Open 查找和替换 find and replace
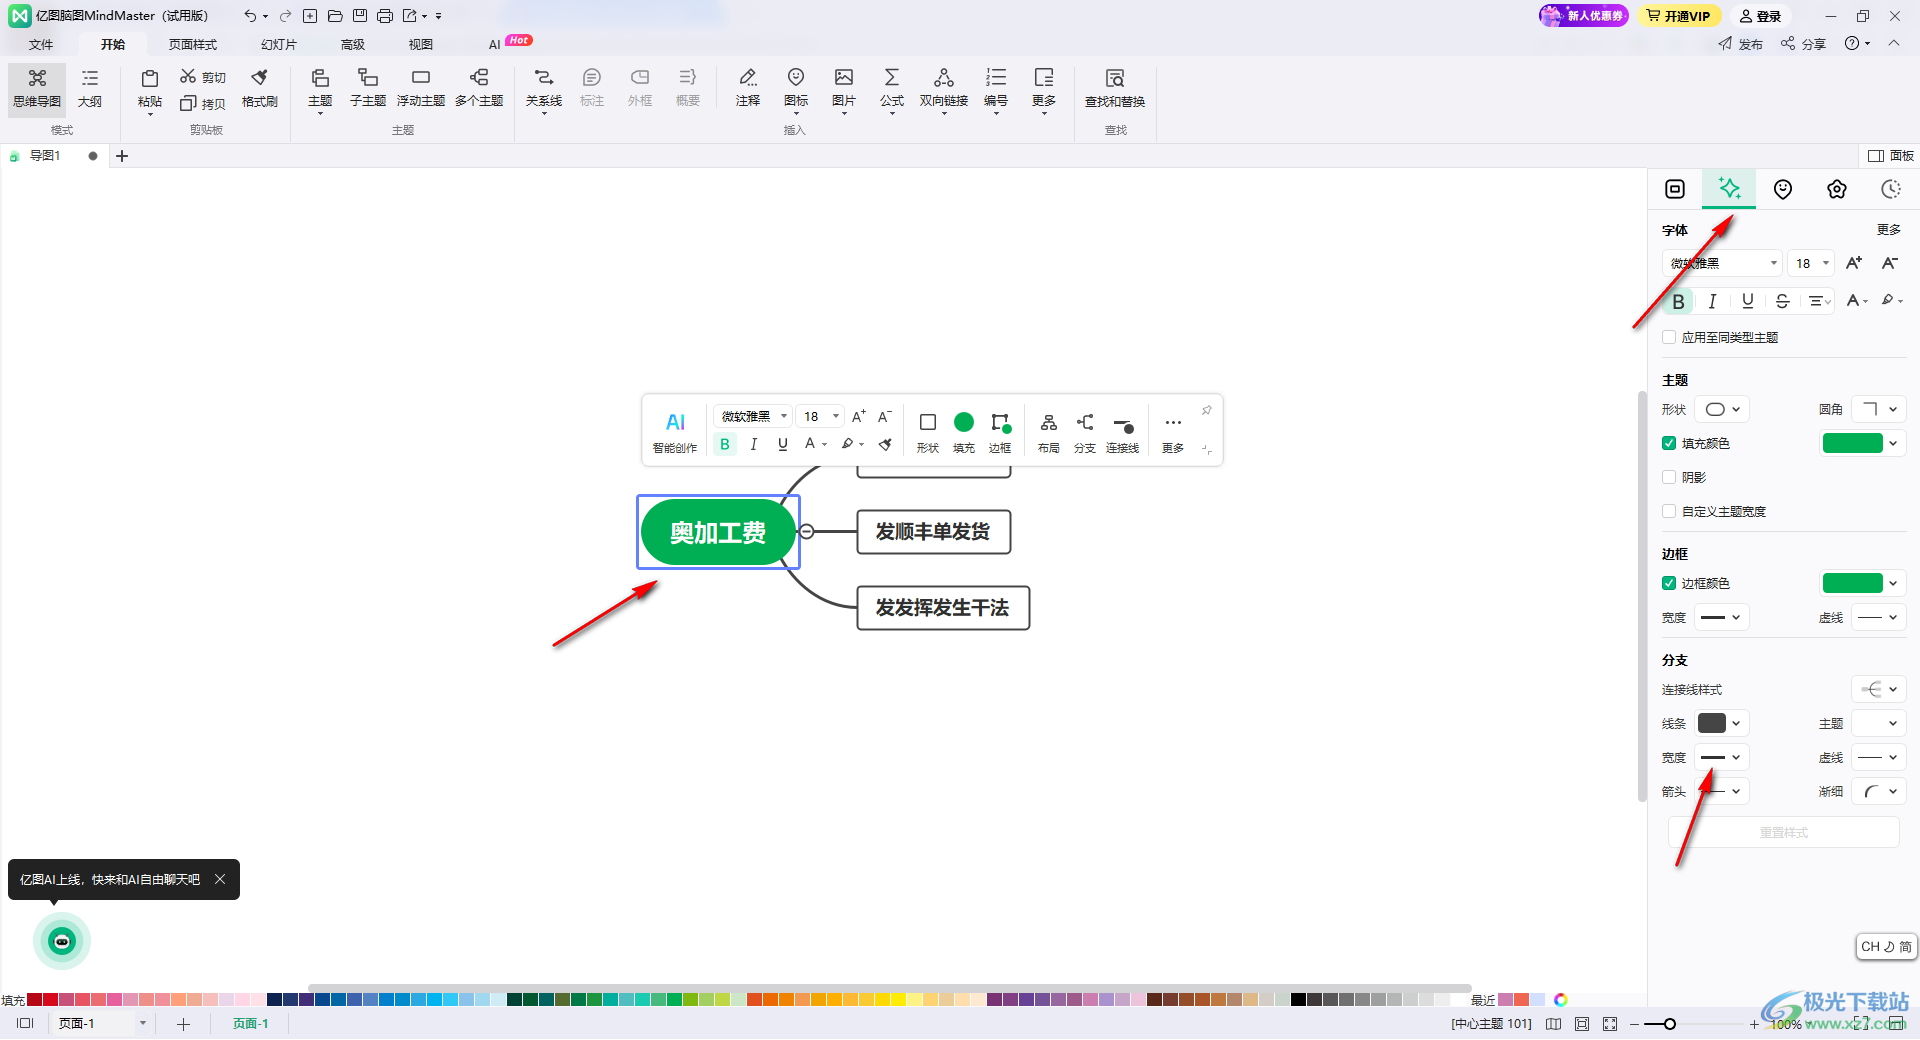 pyautogui.click(x=1115, y=89)
